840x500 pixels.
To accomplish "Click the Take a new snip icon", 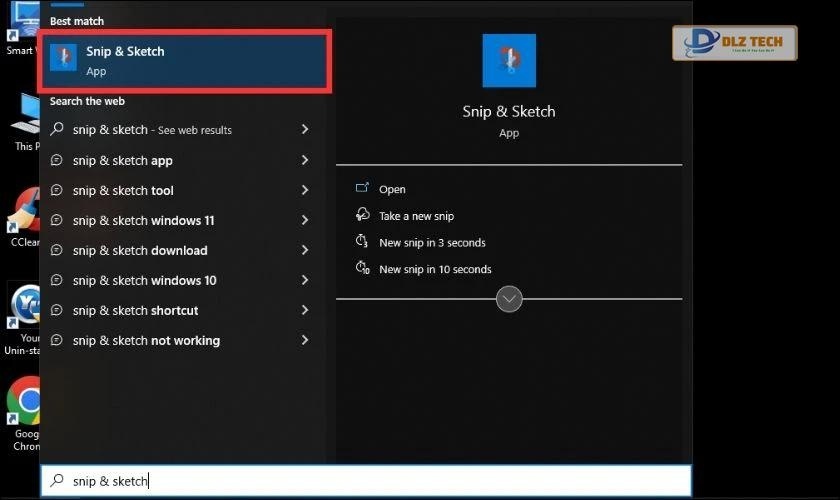I will 362,215.
